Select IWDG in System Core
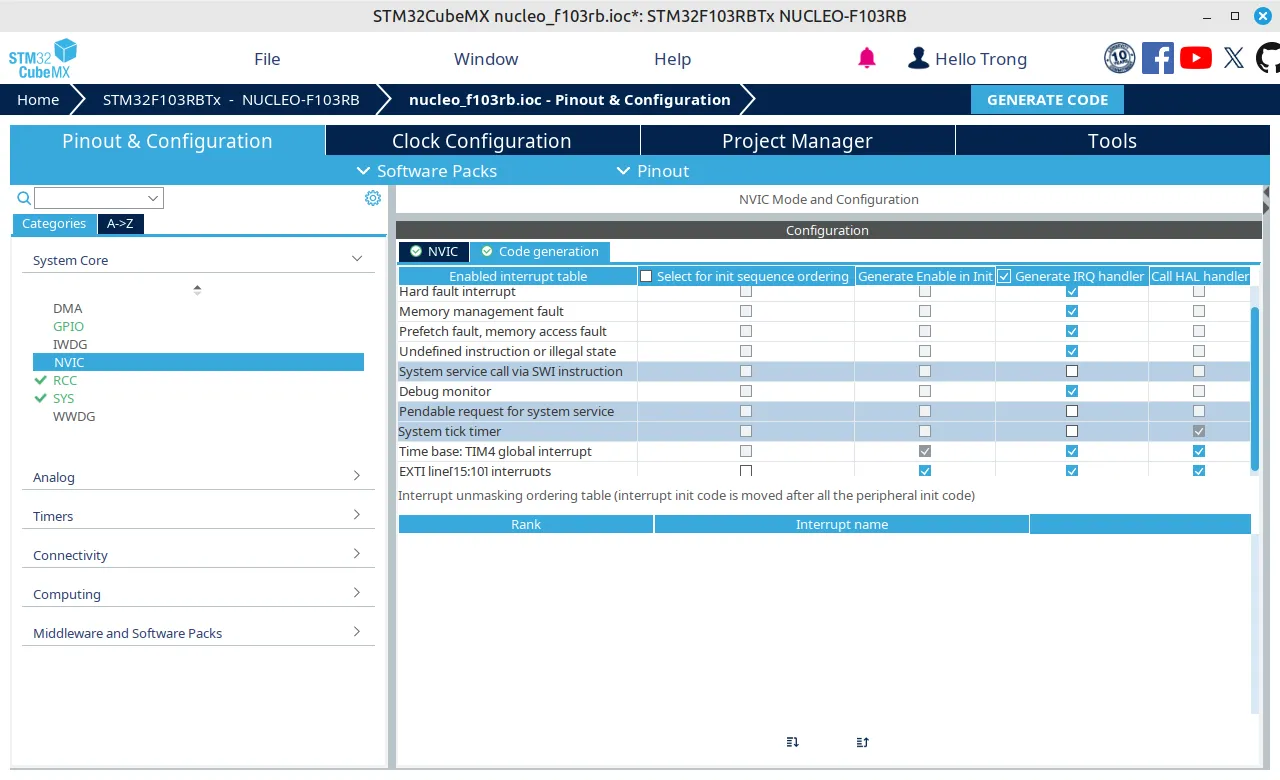The image size is (1280, 780). [70, 344]
